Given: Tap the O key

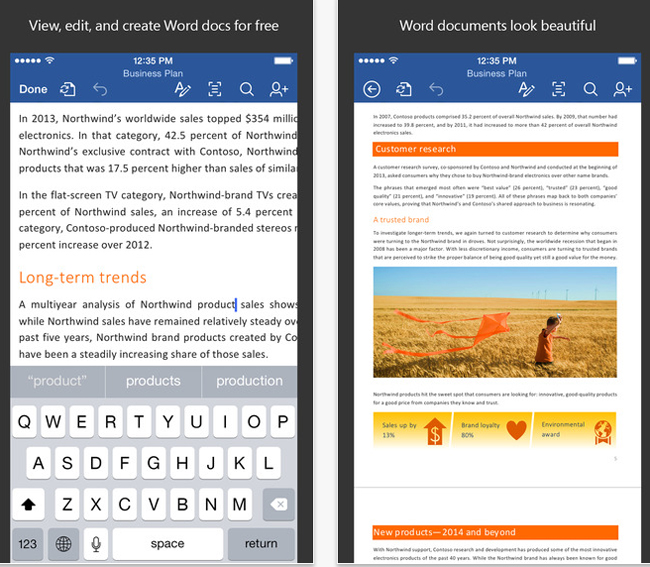Looking at the screenshot, I should pyautogui.click(x=254, y=422).
